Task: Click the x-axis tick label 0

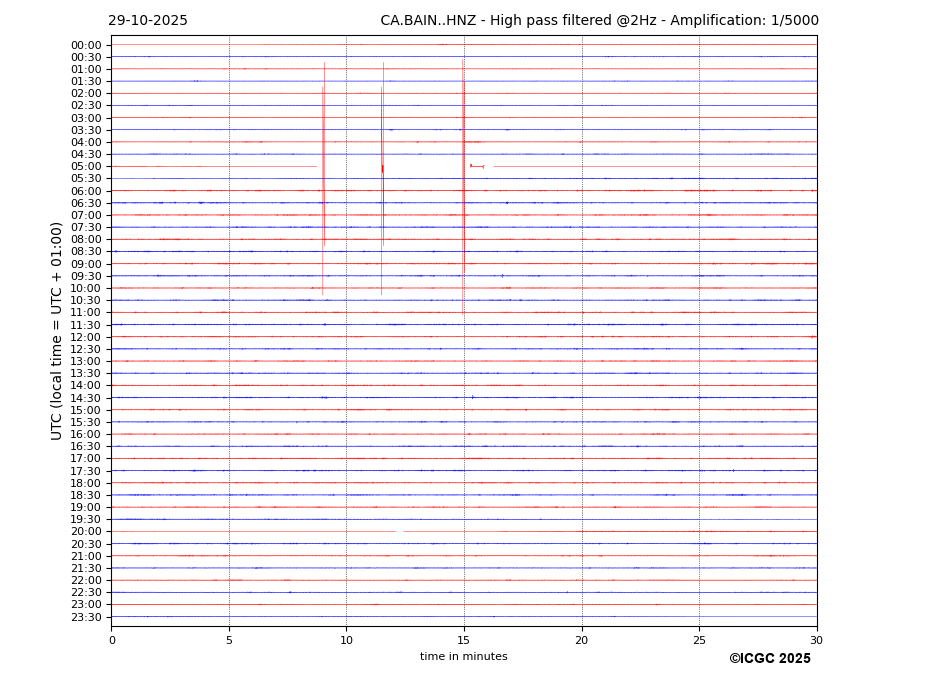Action: tap(112, 640)
